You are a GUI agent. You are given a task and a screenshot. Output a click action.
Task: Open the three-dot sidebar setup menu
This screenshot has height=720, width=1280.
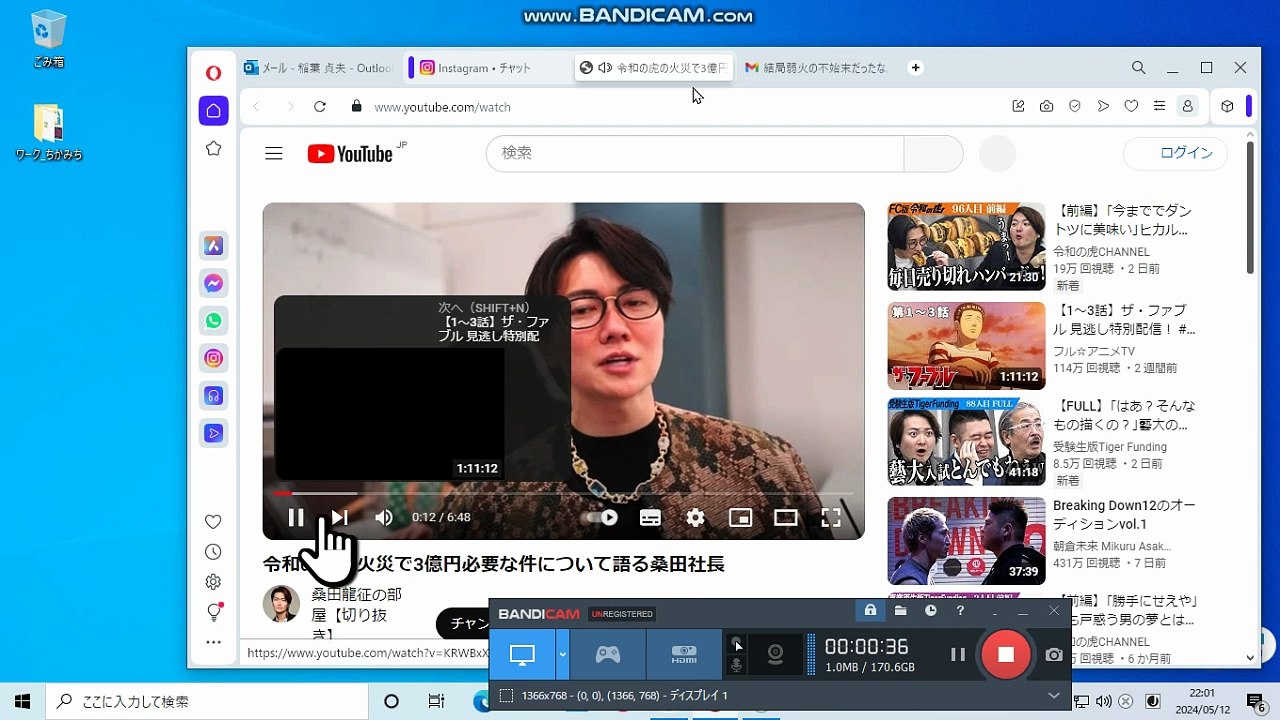click(213, 642)
